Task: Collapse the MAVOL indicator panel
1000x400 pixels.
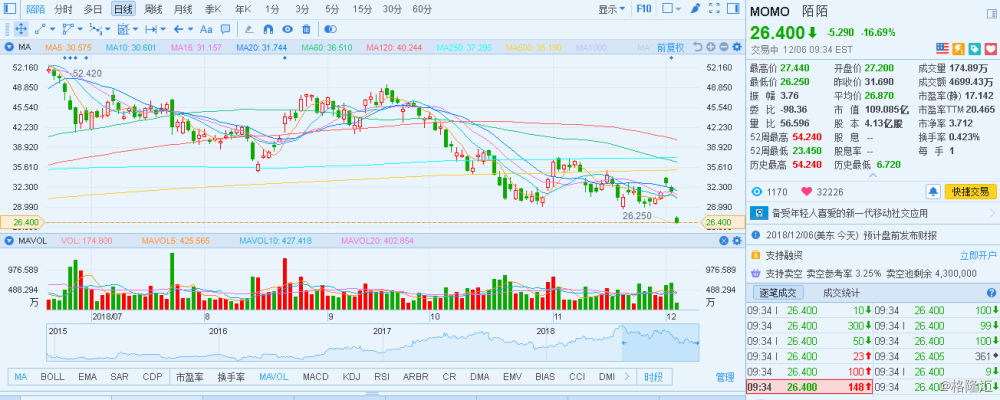Action: click(10, 241)
